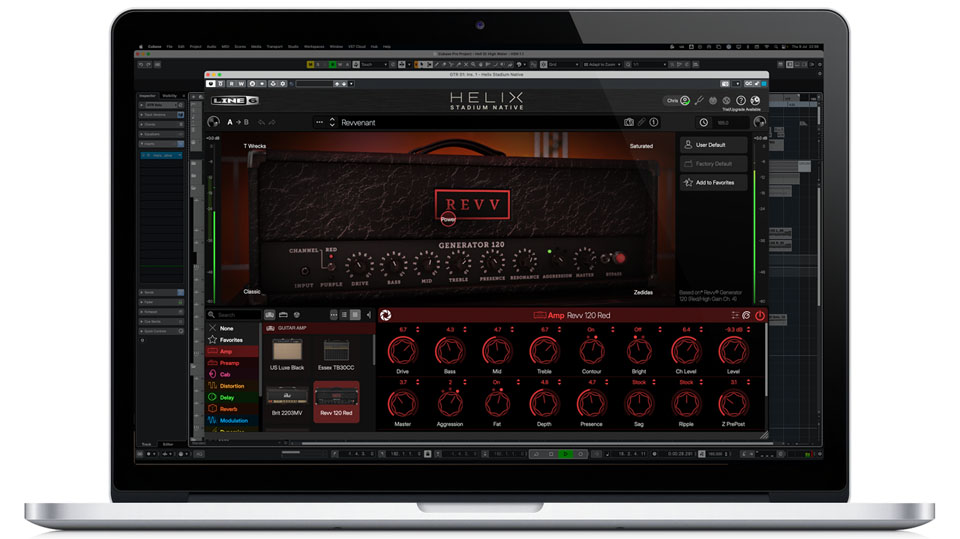Open the tuner fork icon
960x539 pixels.
tap(699, 100)
